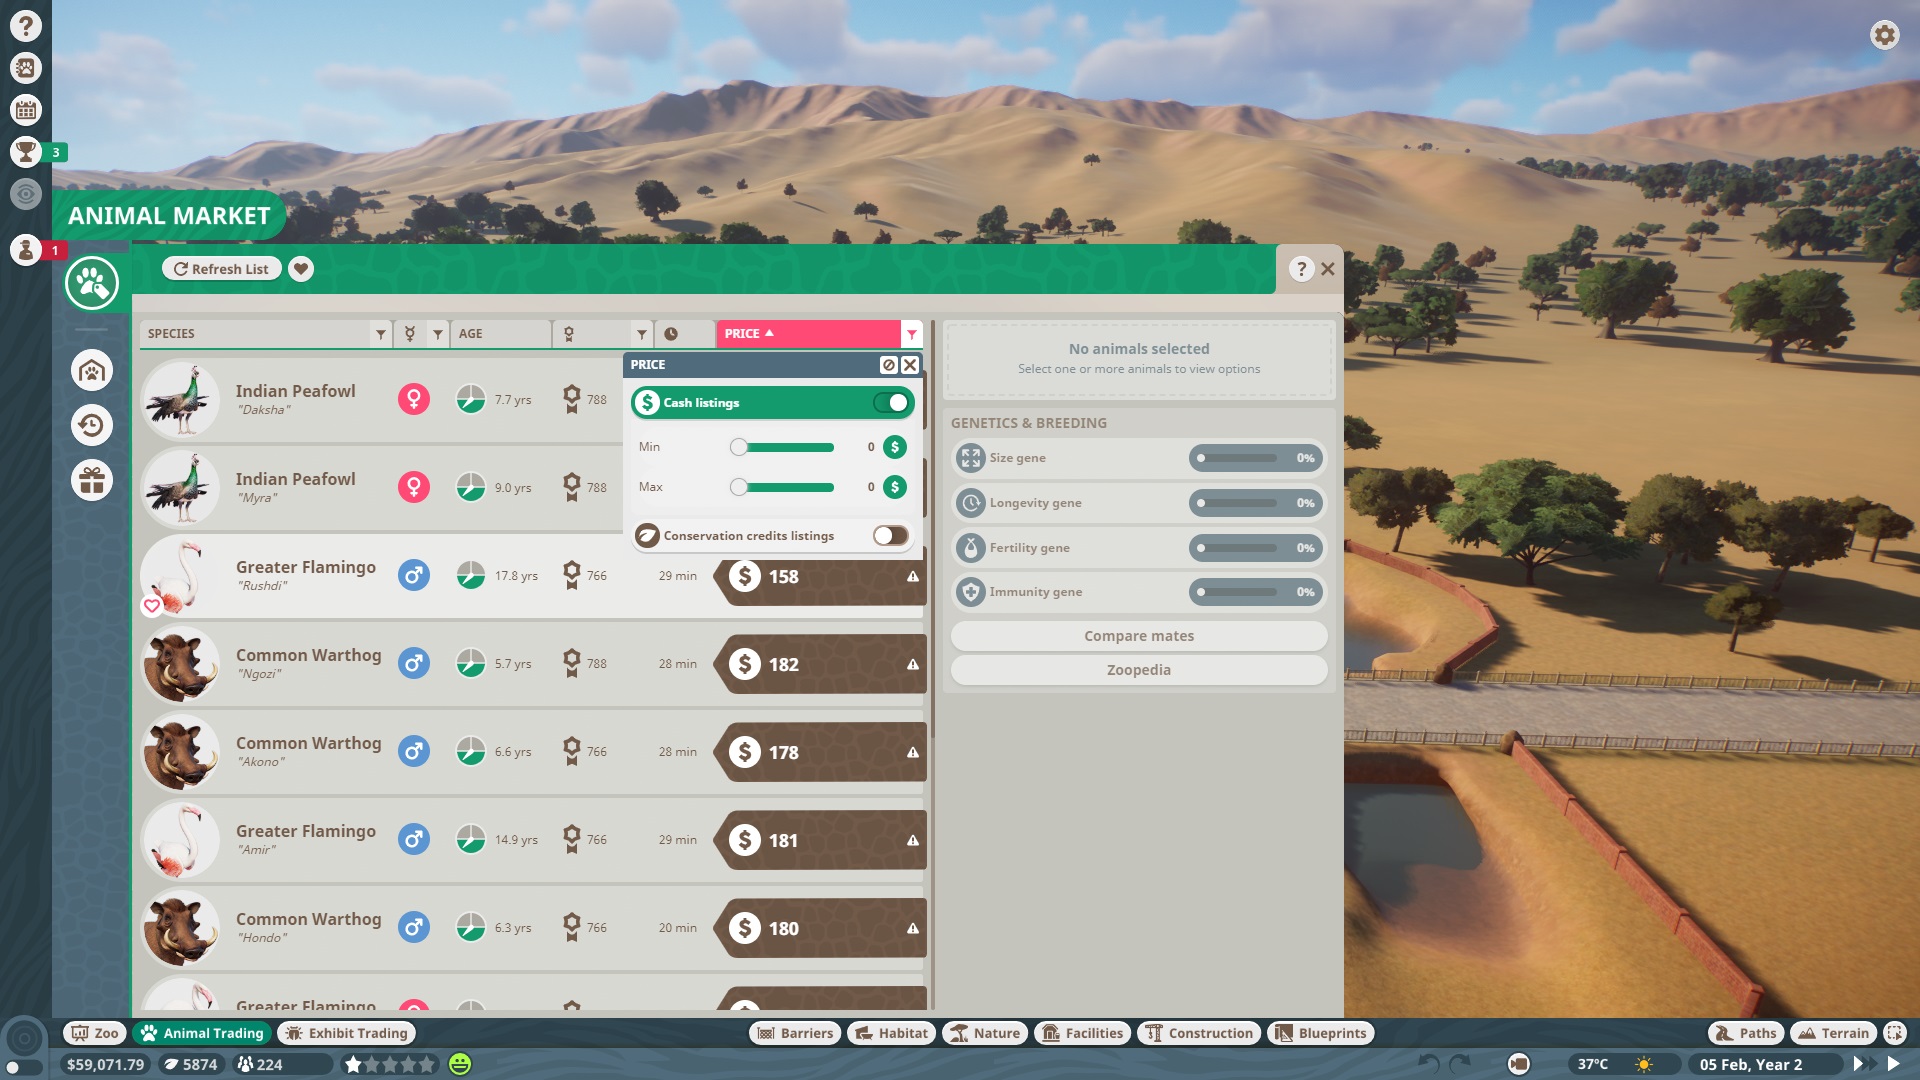1920x1080 pixels.
Task: Click the play speed button
Action: (1893, 1064)
